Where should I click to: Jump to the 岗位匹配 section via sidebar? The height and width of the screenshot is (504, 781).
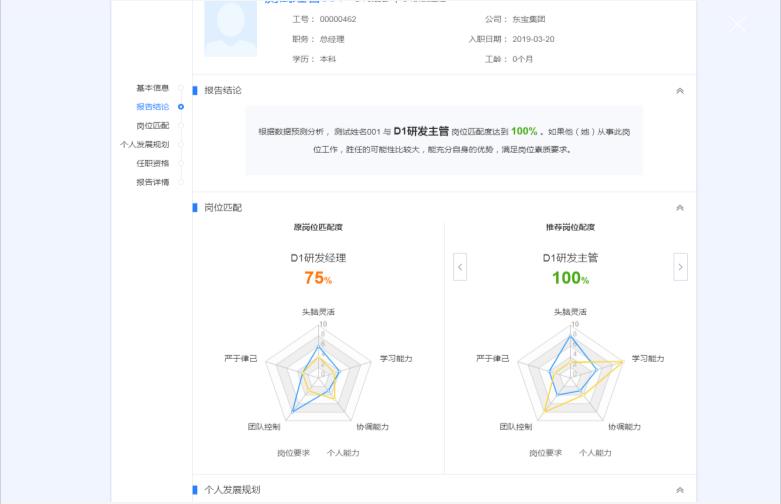(153, 126)
